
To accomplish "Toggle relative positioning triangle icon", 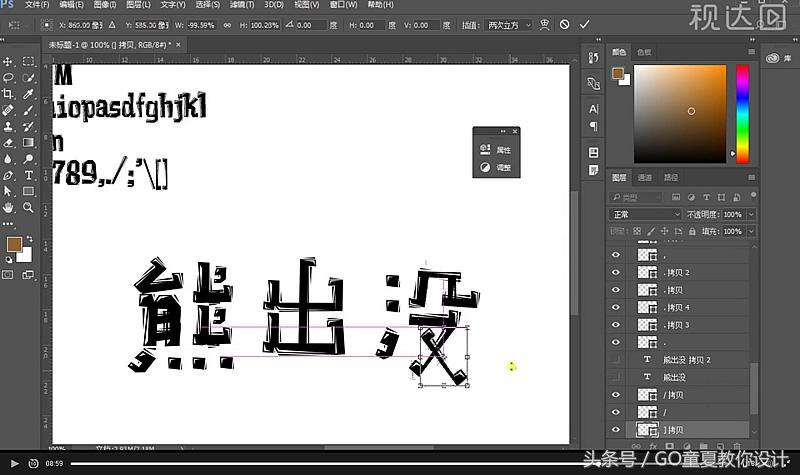I will pyautogui.click(x=112, y=24).
